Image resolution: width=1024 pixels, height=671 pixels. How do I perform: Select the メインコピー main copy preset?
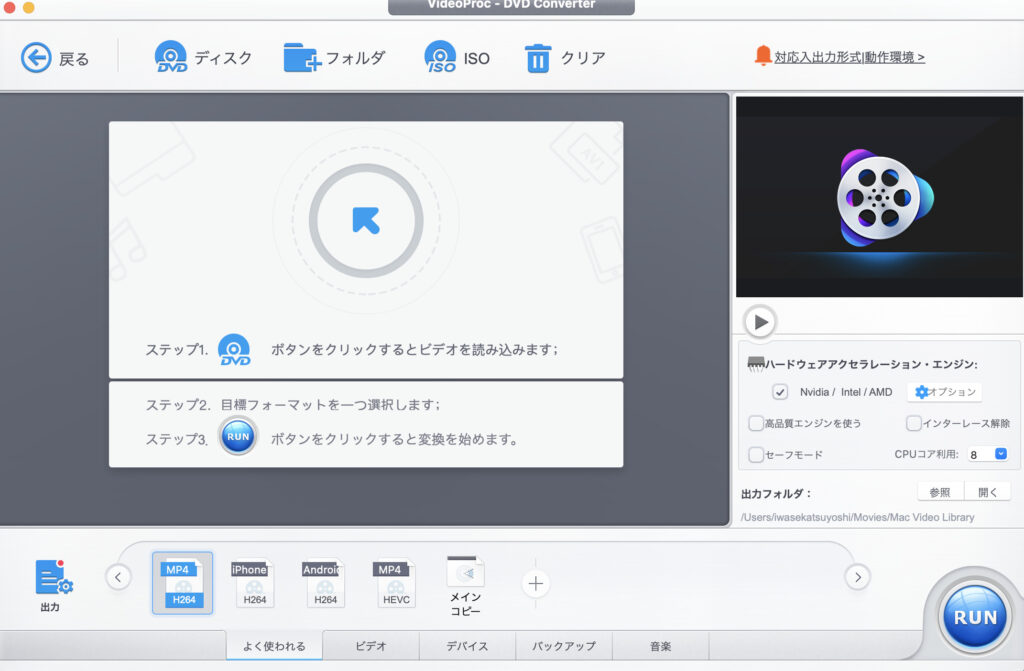coord(465,586)
